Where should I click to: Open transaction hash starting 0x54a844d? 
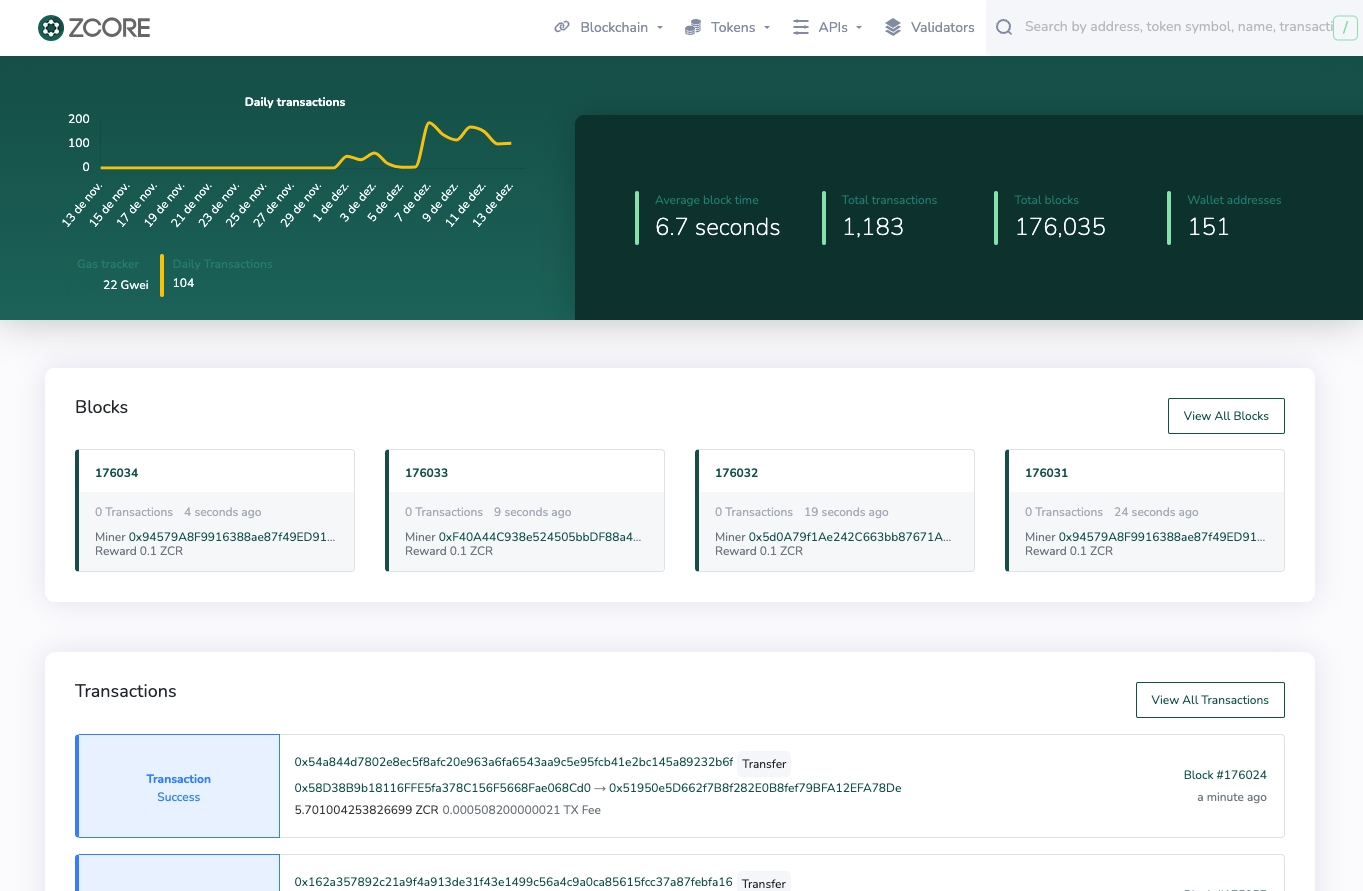513,762
